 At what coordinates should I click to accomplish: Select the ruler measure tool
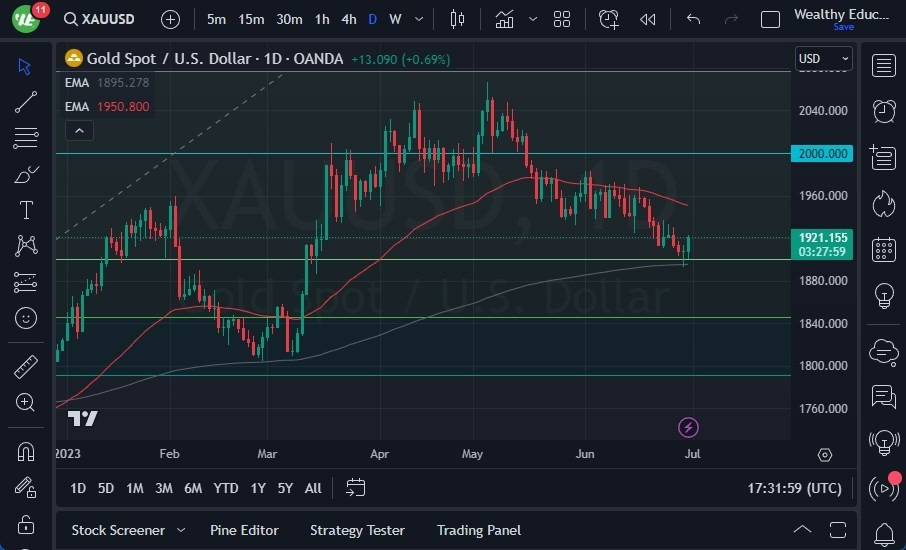pyautogui.click(x=26, y=367)
